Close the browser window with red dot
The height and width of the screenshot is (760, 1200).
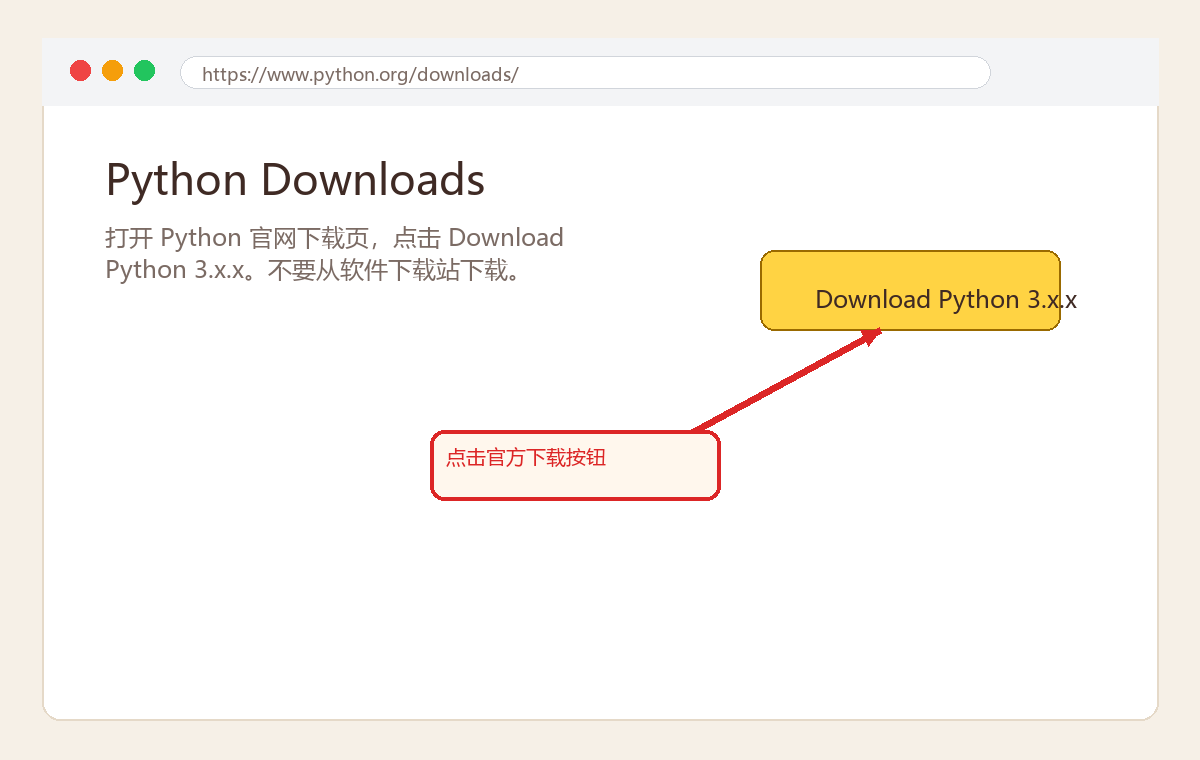pyautogui.click(x=80, y=70)
